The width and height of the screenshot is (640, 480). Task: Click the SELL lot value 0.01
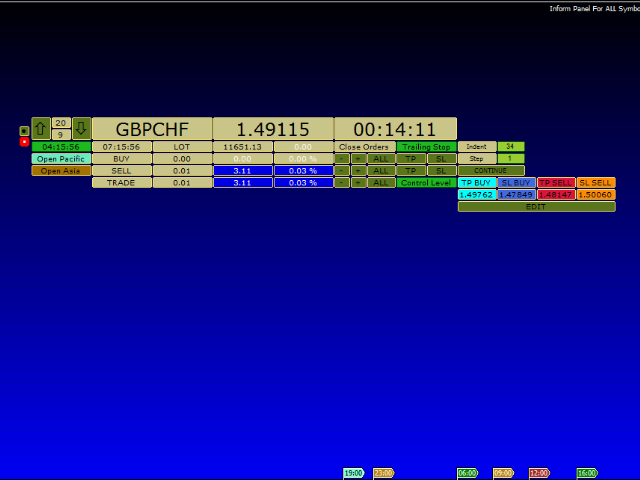click(182, 171)
